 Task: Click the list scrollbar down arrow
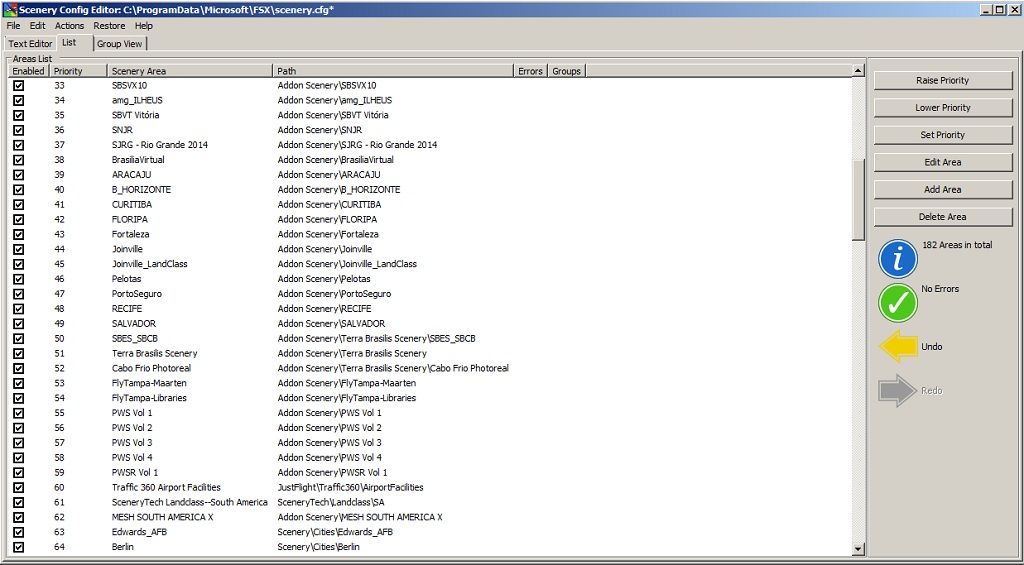coord(858,549)
